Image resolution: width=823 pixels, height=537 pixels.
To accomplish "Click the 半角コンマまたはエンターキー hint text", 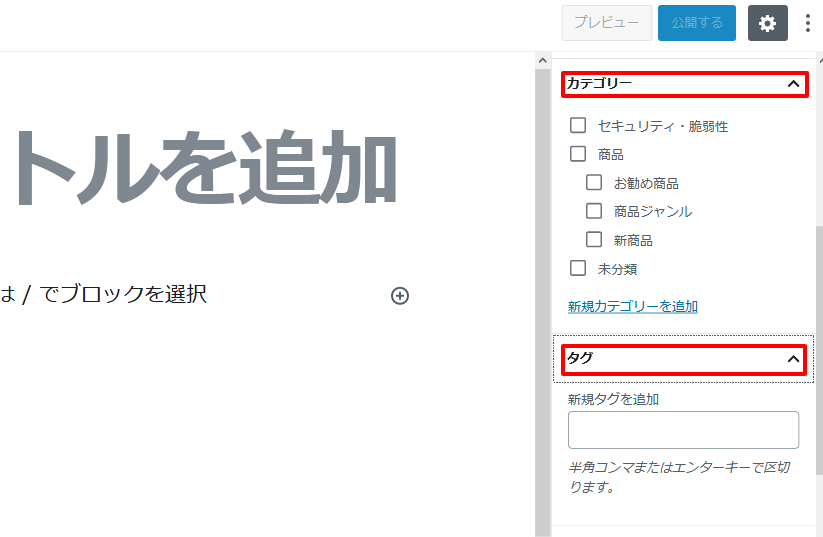I will pyautogui.click(x=679, y=477).
